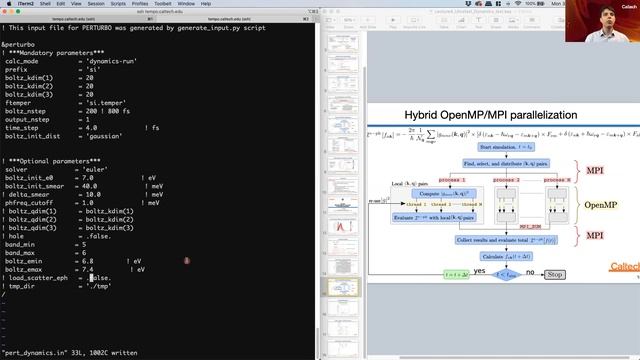Click the 'Collect results and evaluate total' box
The width and height of the screenshot is (640, 360).
(x=506, y=240)
